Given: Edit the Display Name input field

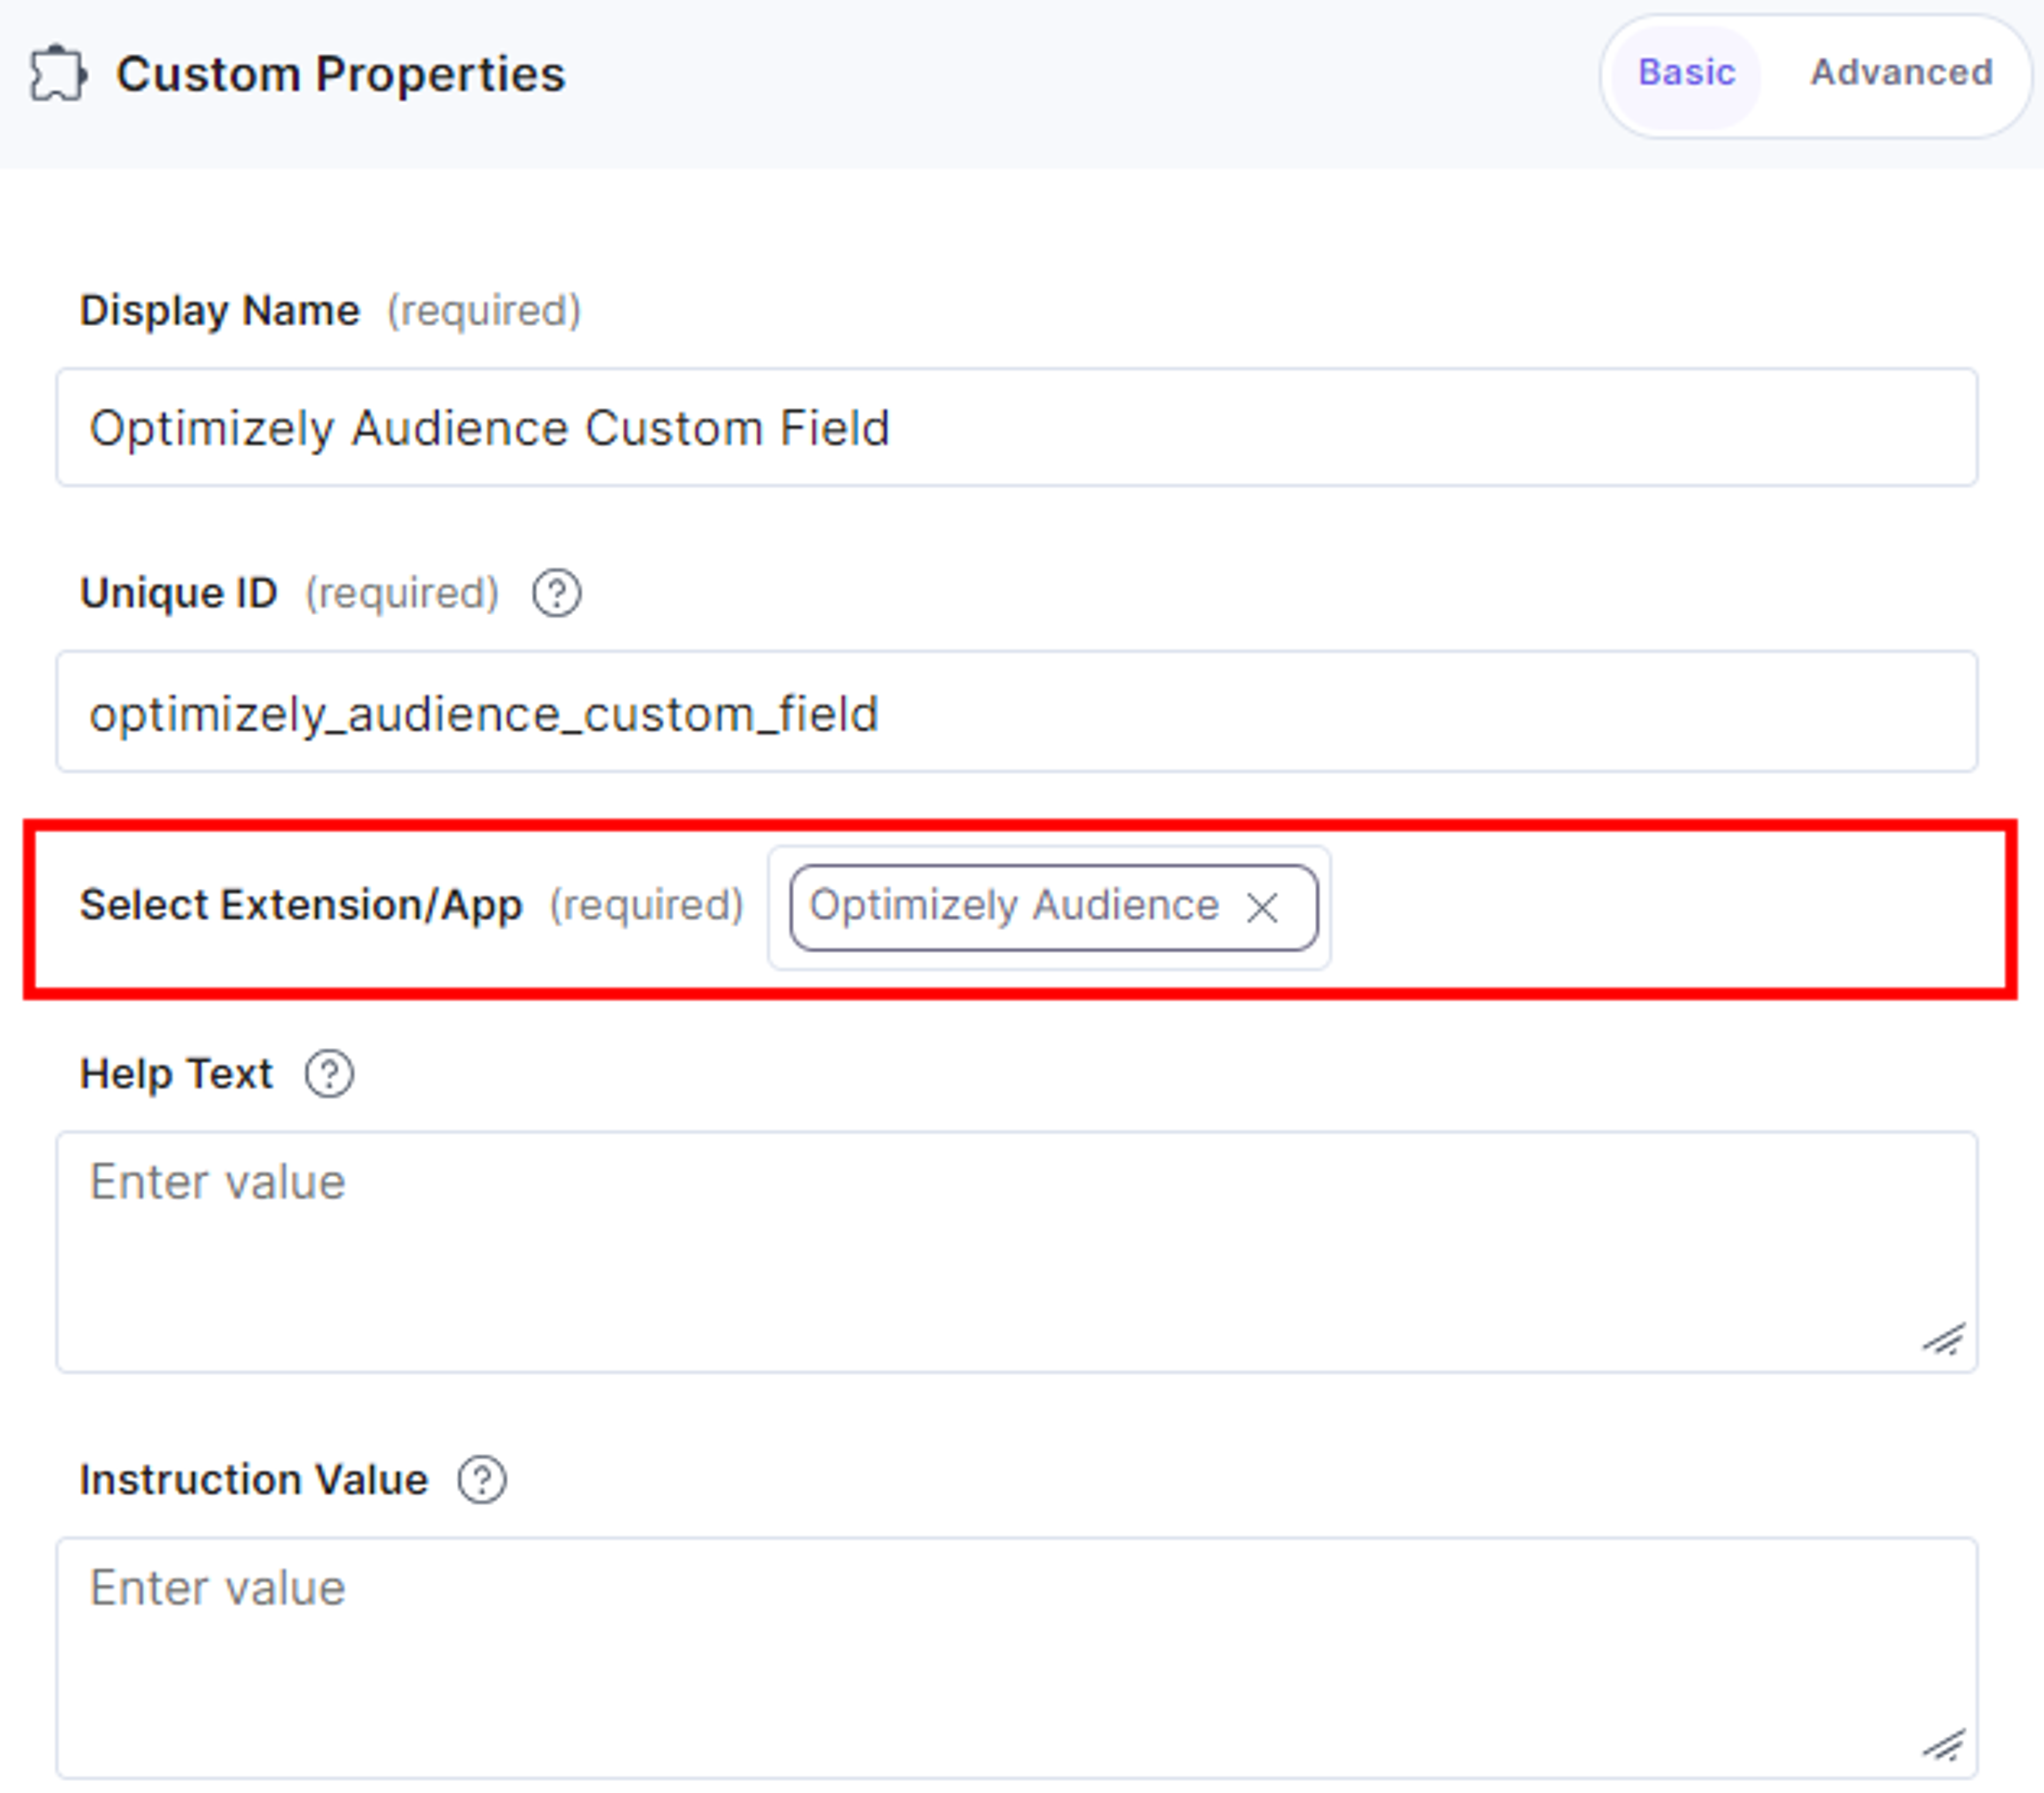Looking at the screenshot, I should [x=1016, y=428].
